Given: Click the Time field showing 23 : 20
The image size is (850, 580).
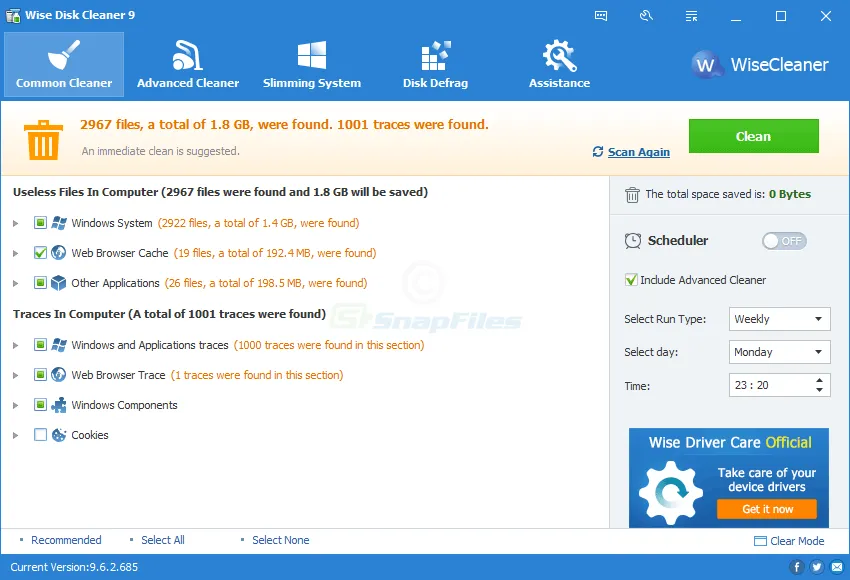Looking at the screenshot, I should coord(780,385).
